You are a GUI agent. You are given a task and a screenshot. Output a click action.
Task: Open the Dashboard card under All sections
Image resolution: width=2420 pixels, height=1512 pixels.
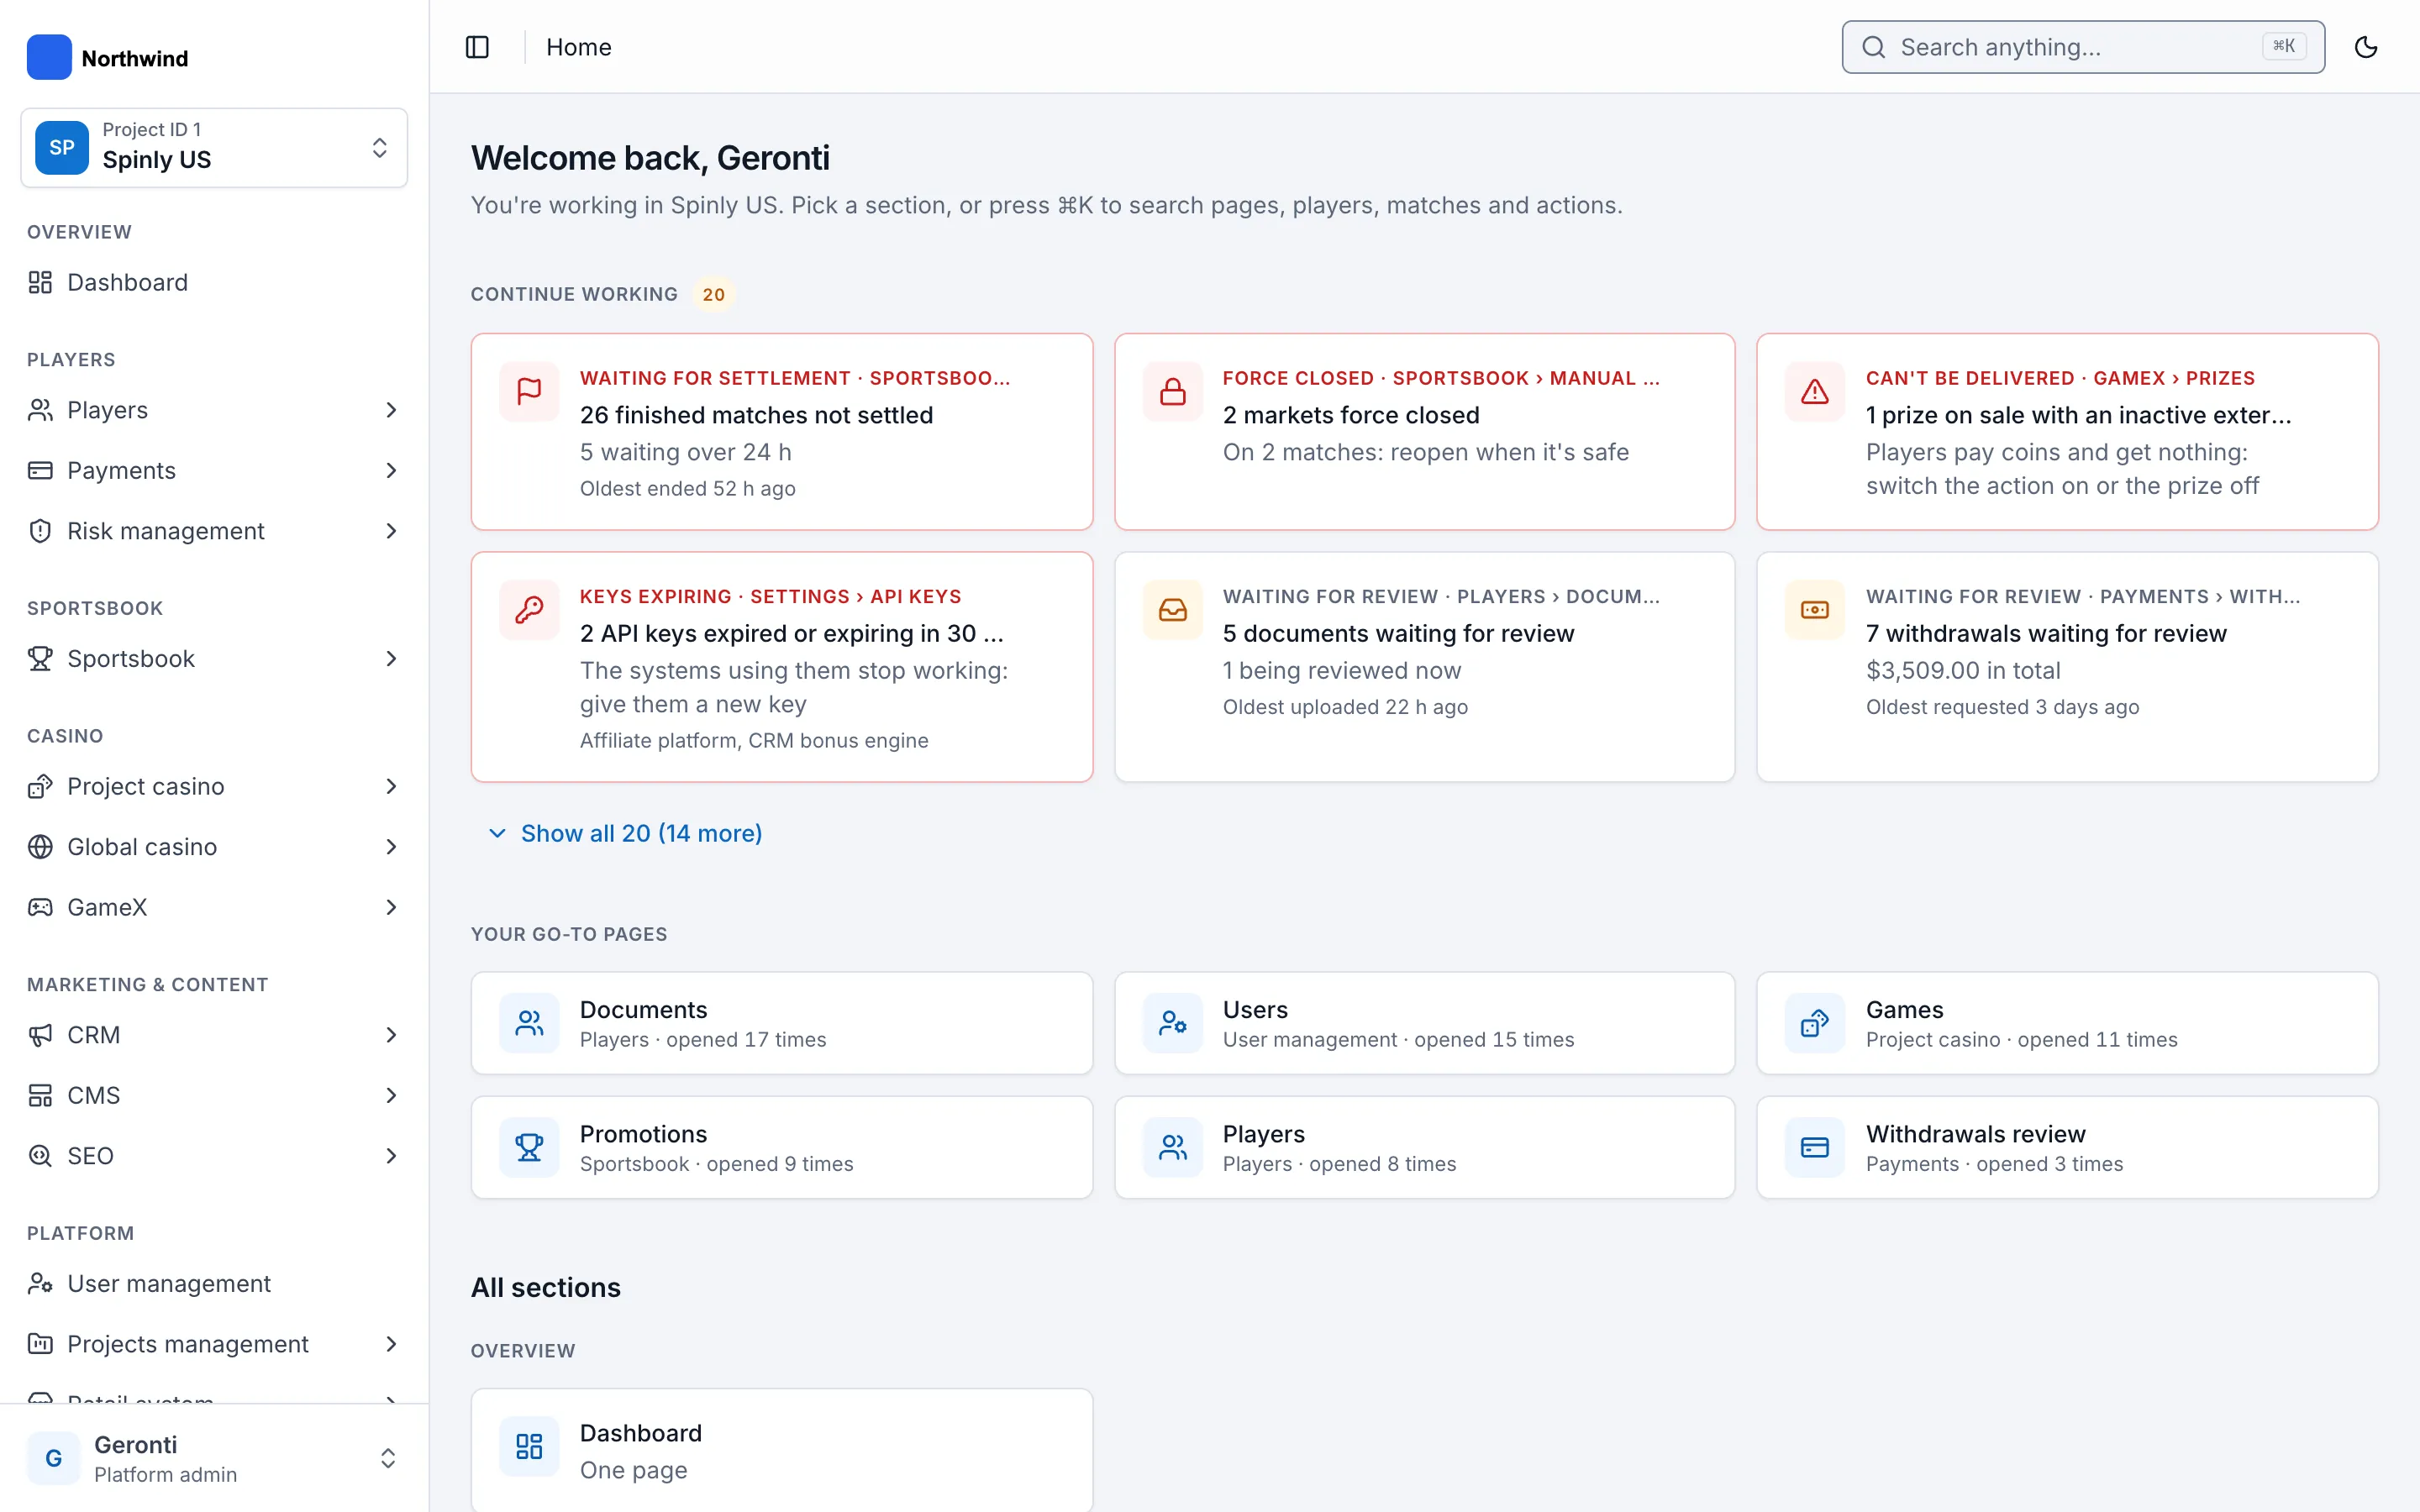click(781, 1450)
